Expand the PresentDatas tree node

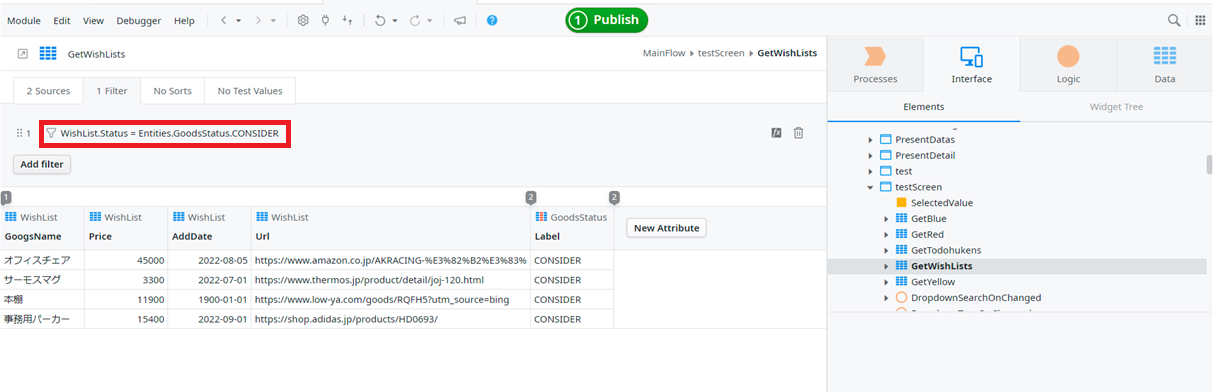pos(870,139)
